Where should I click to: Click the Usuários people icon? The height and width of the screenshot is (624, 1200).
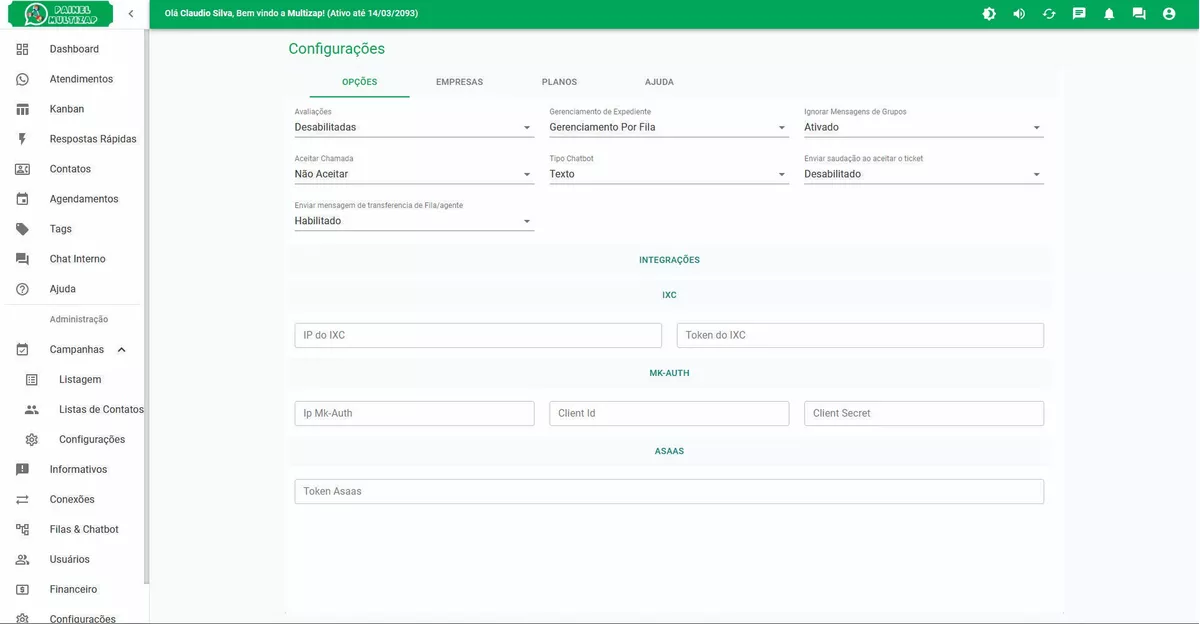click(x=22, y=560)
